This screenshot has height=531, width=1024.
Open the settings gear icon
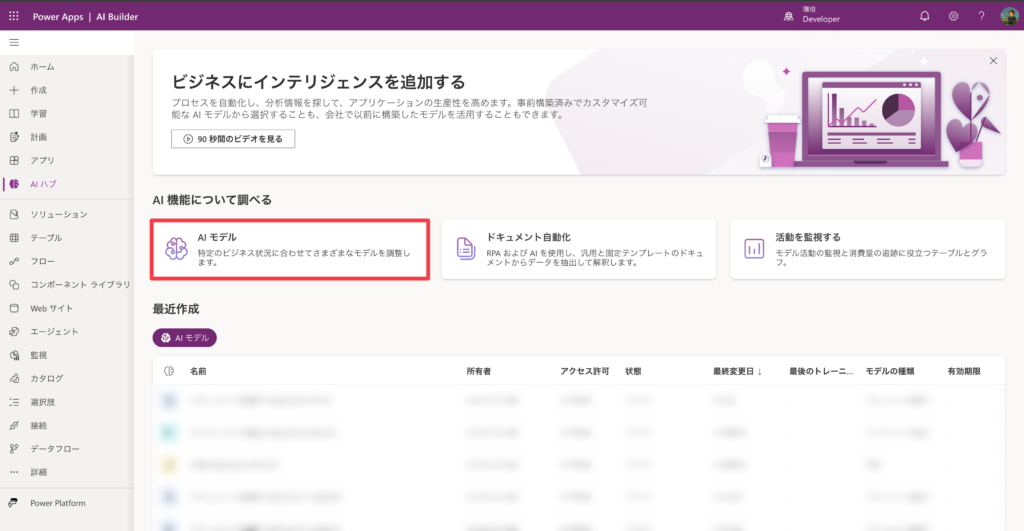(x=953, y=16)
